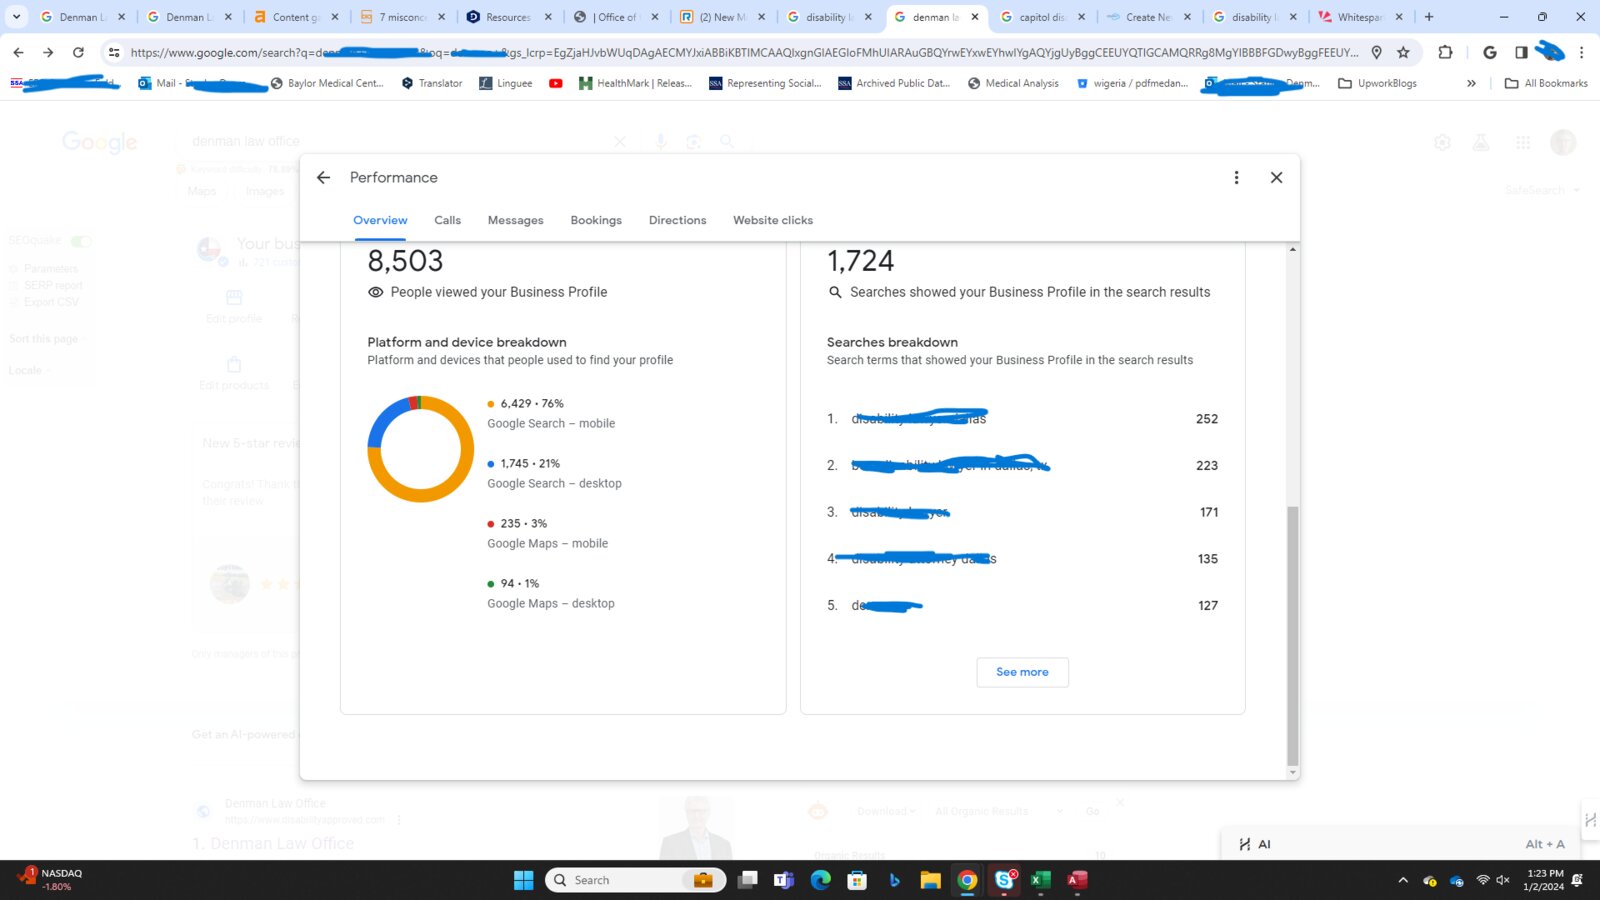Screen dimensions: 1600x900
Task: Switch to the Calls tab
Action: [447, 220]
